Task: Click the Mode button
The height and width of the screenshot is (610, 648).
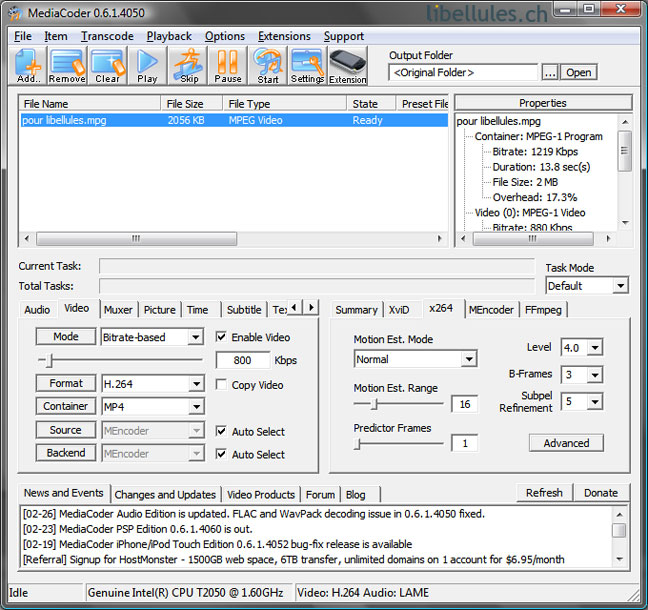Action: [66, 336]
